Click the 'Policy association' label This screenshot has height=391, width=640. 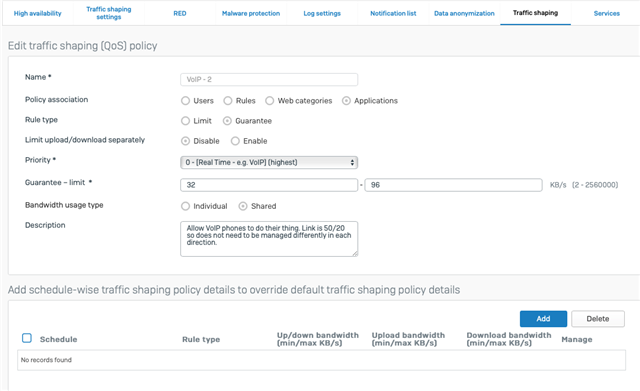tap(56, 100)
